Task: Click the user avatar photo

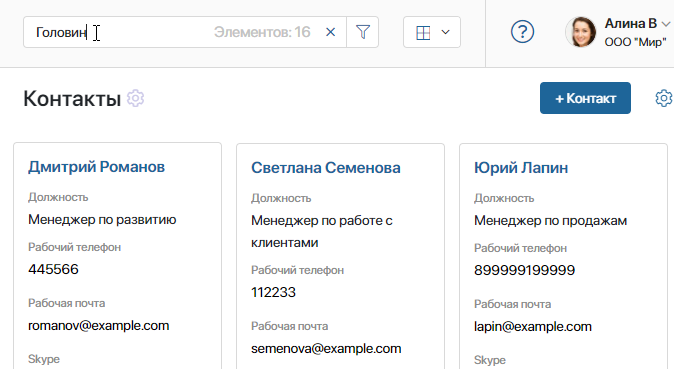Action: 581,32
